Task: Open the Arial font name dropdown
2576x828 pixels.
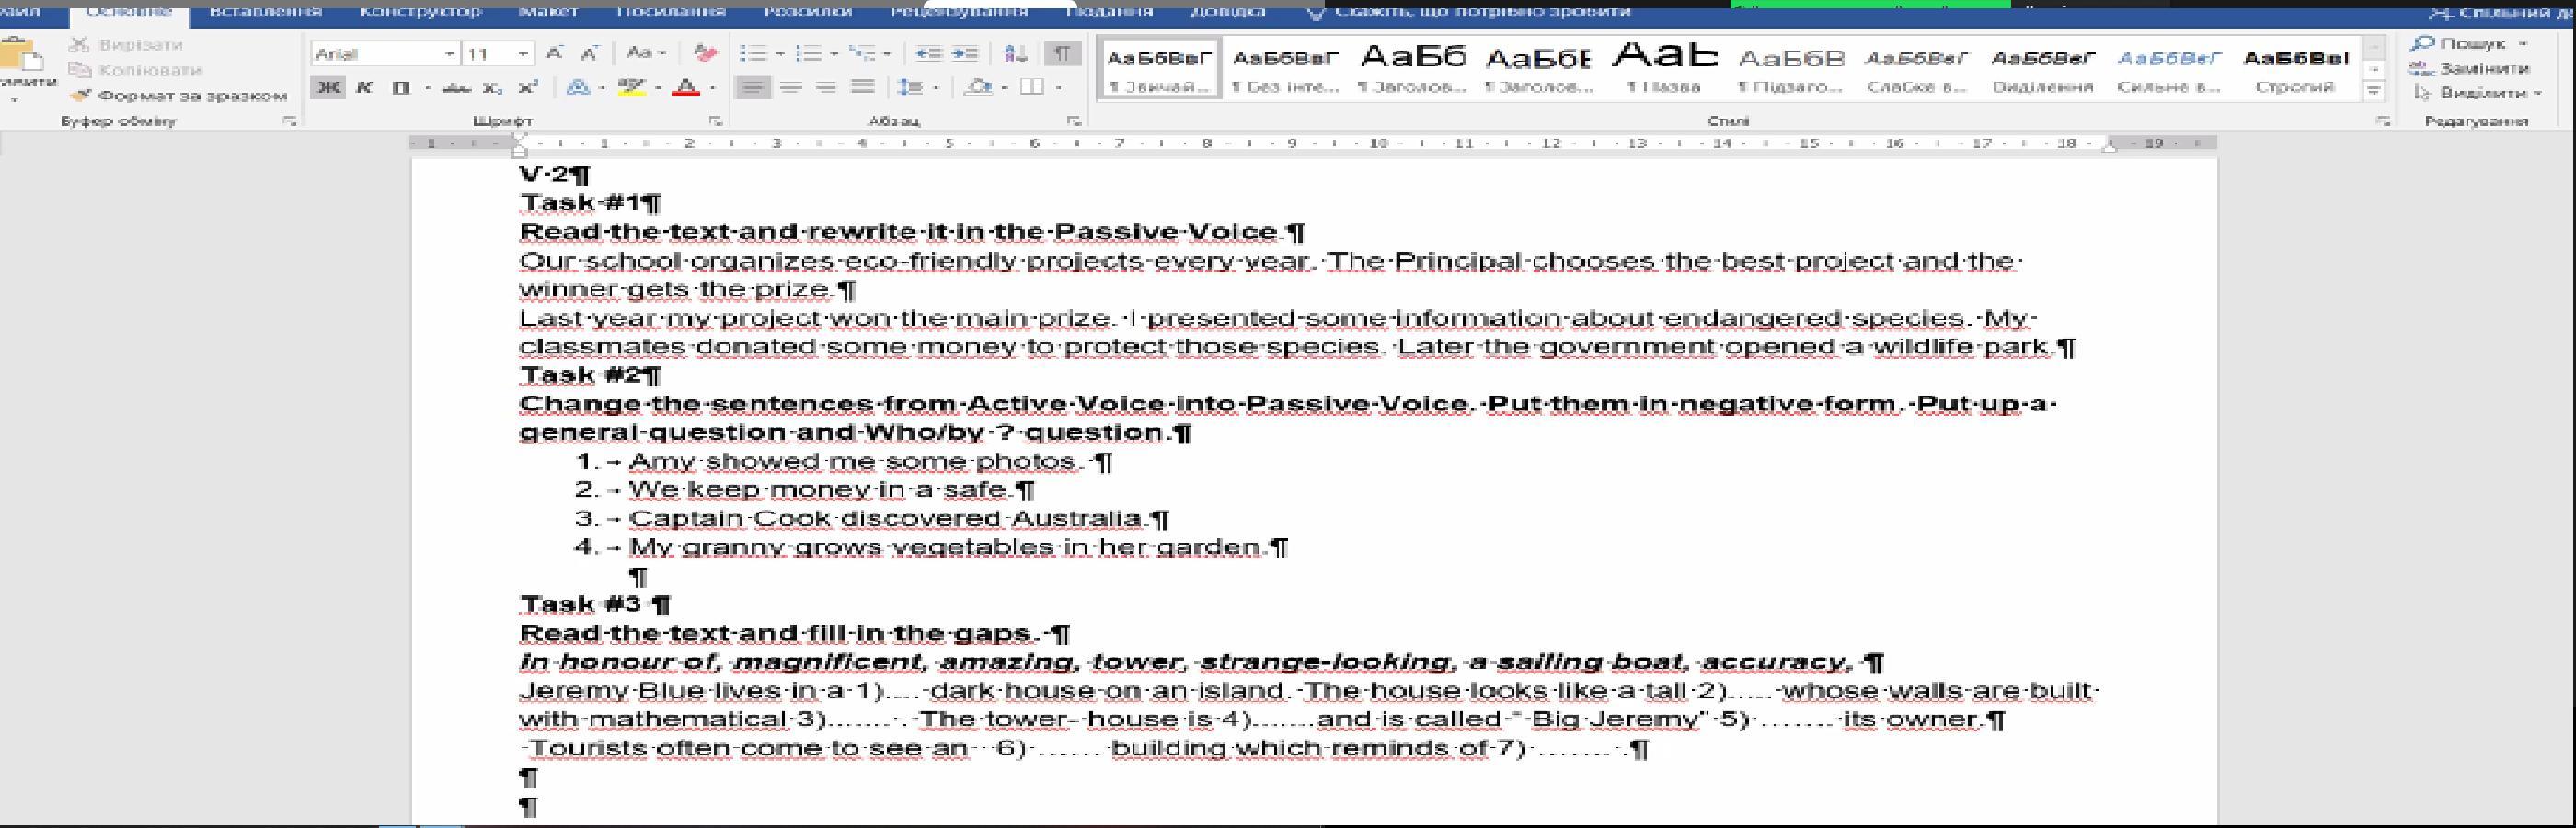Action: (450, 53)
